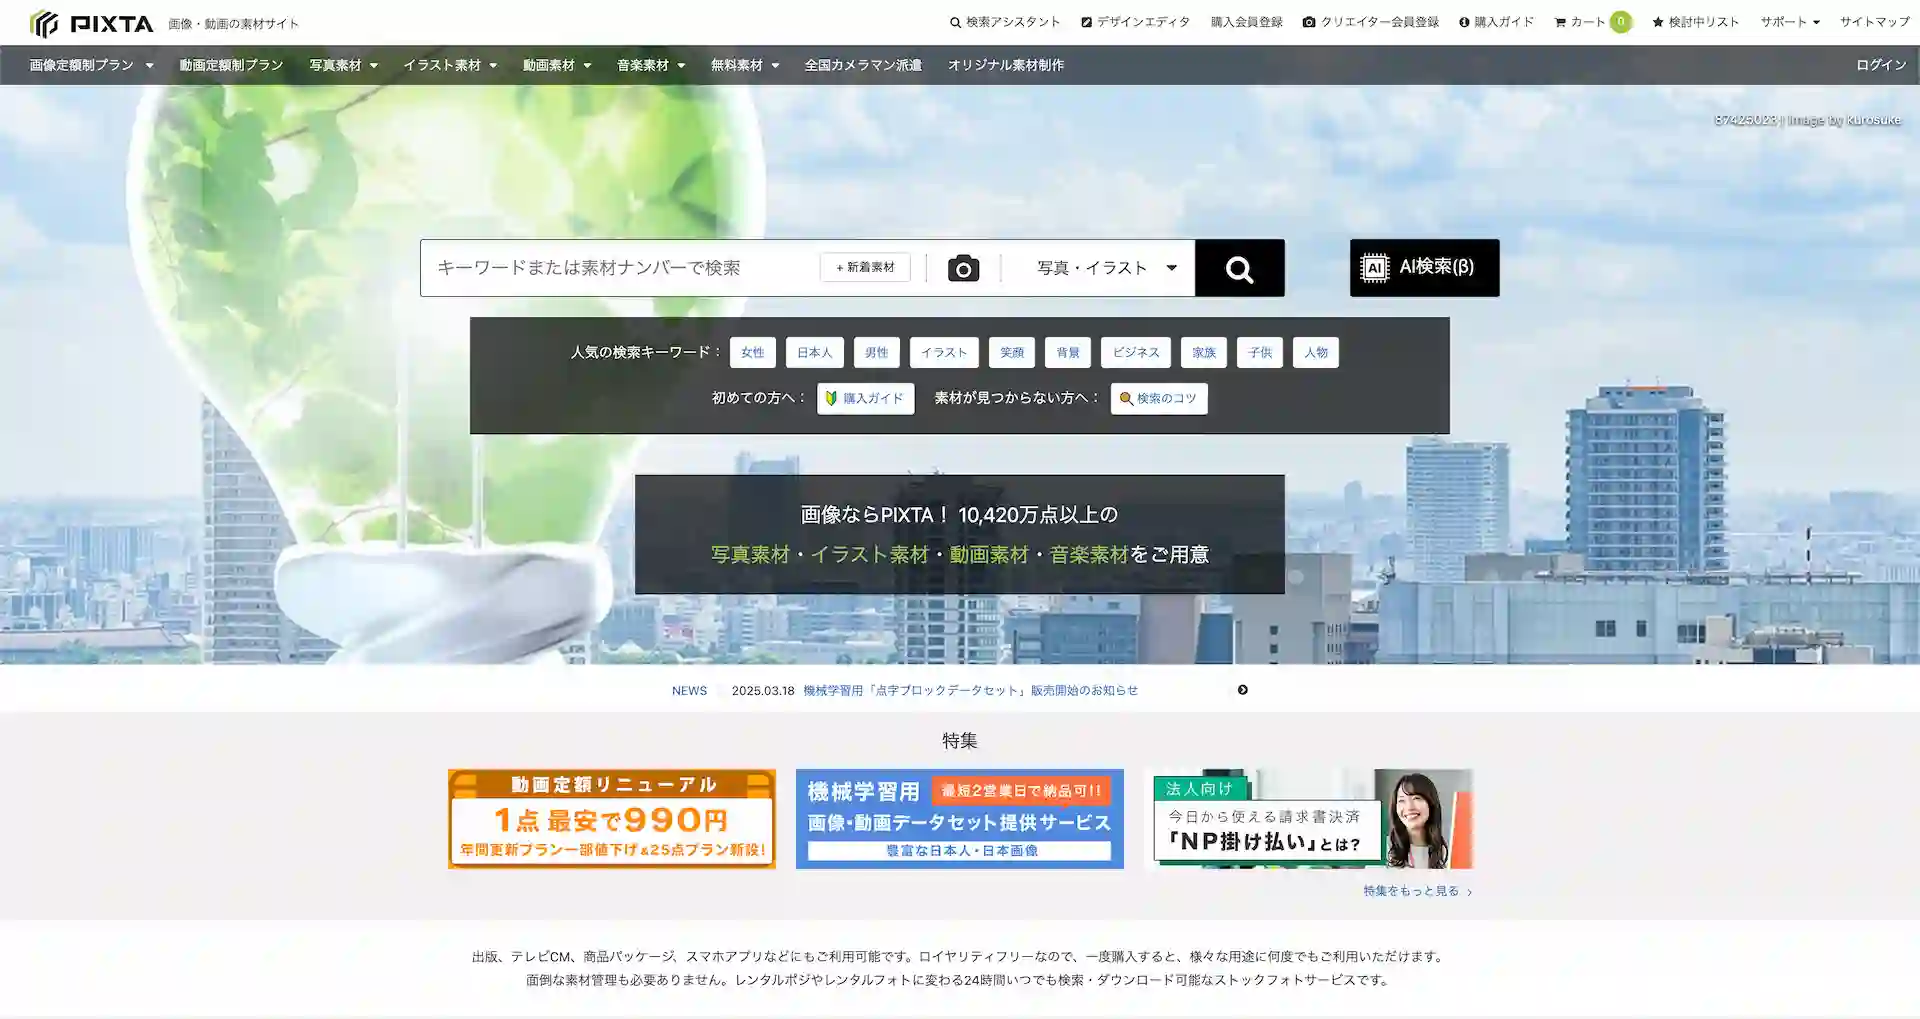The height and width of the screenshot is (1019, 1920).
Task: Select keyword tag ビジネス
Action: tap(1136, 353)
